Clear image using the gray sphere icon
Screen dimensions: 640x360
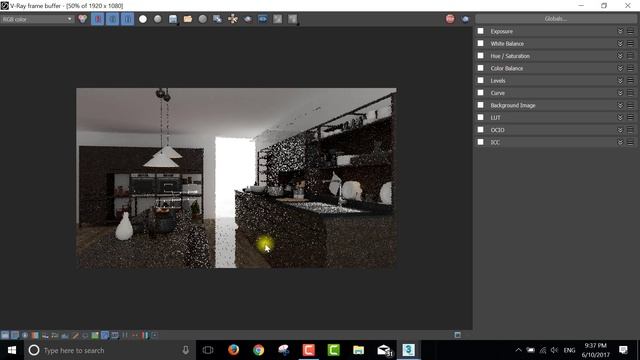click(x=202, y=19)
